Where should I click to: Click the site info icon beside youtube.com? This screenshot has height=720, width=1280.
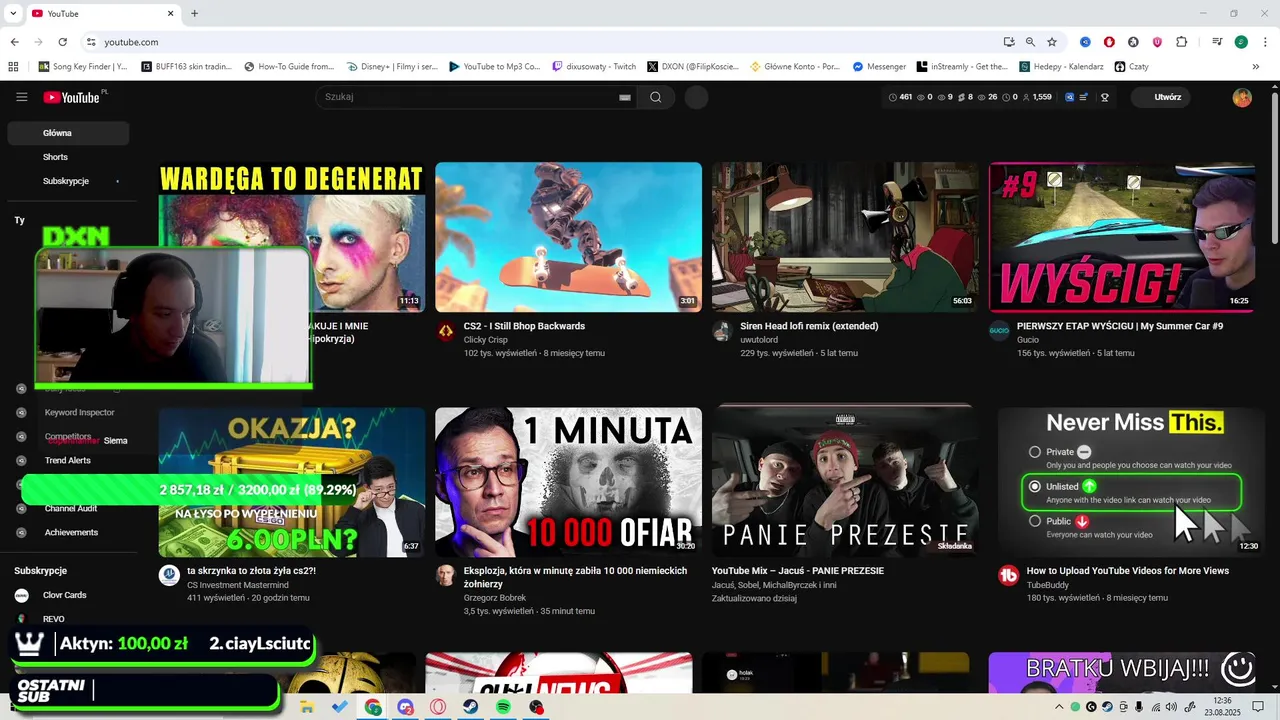point(91,42)
